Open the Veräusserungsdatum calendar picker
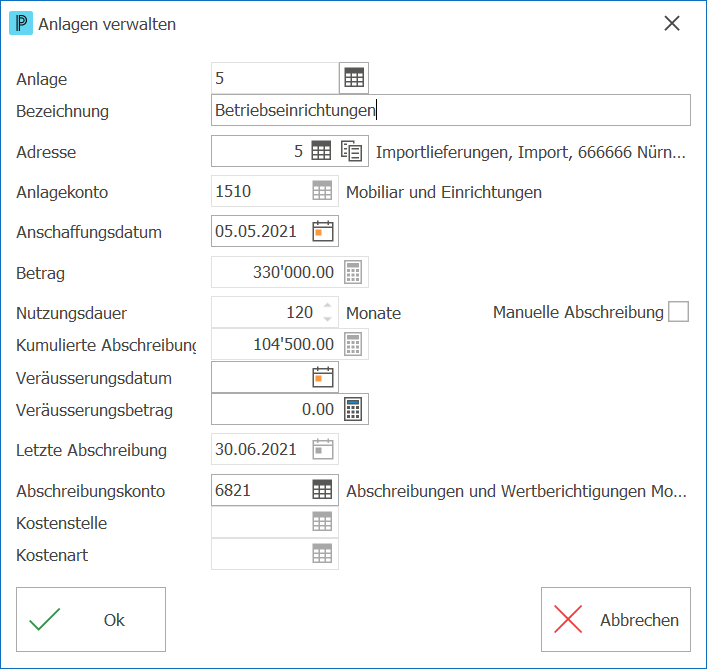 pos(323,377)
